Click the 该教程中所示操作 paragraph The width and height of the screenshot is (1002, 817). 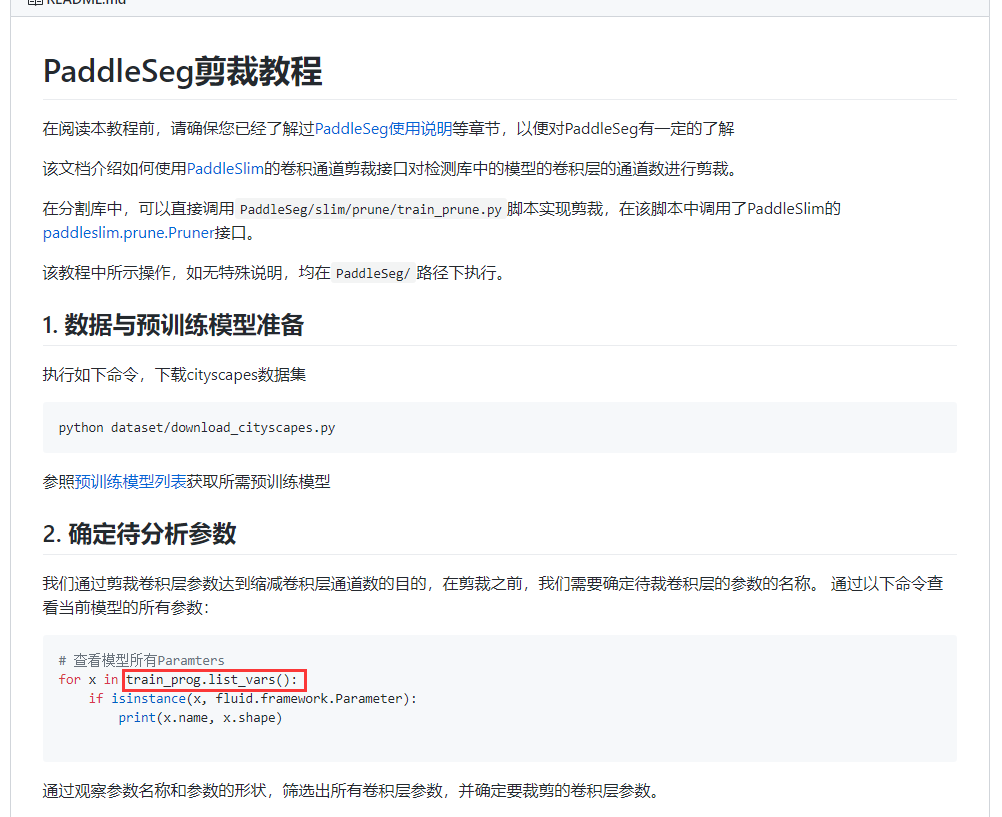(275, 273)
